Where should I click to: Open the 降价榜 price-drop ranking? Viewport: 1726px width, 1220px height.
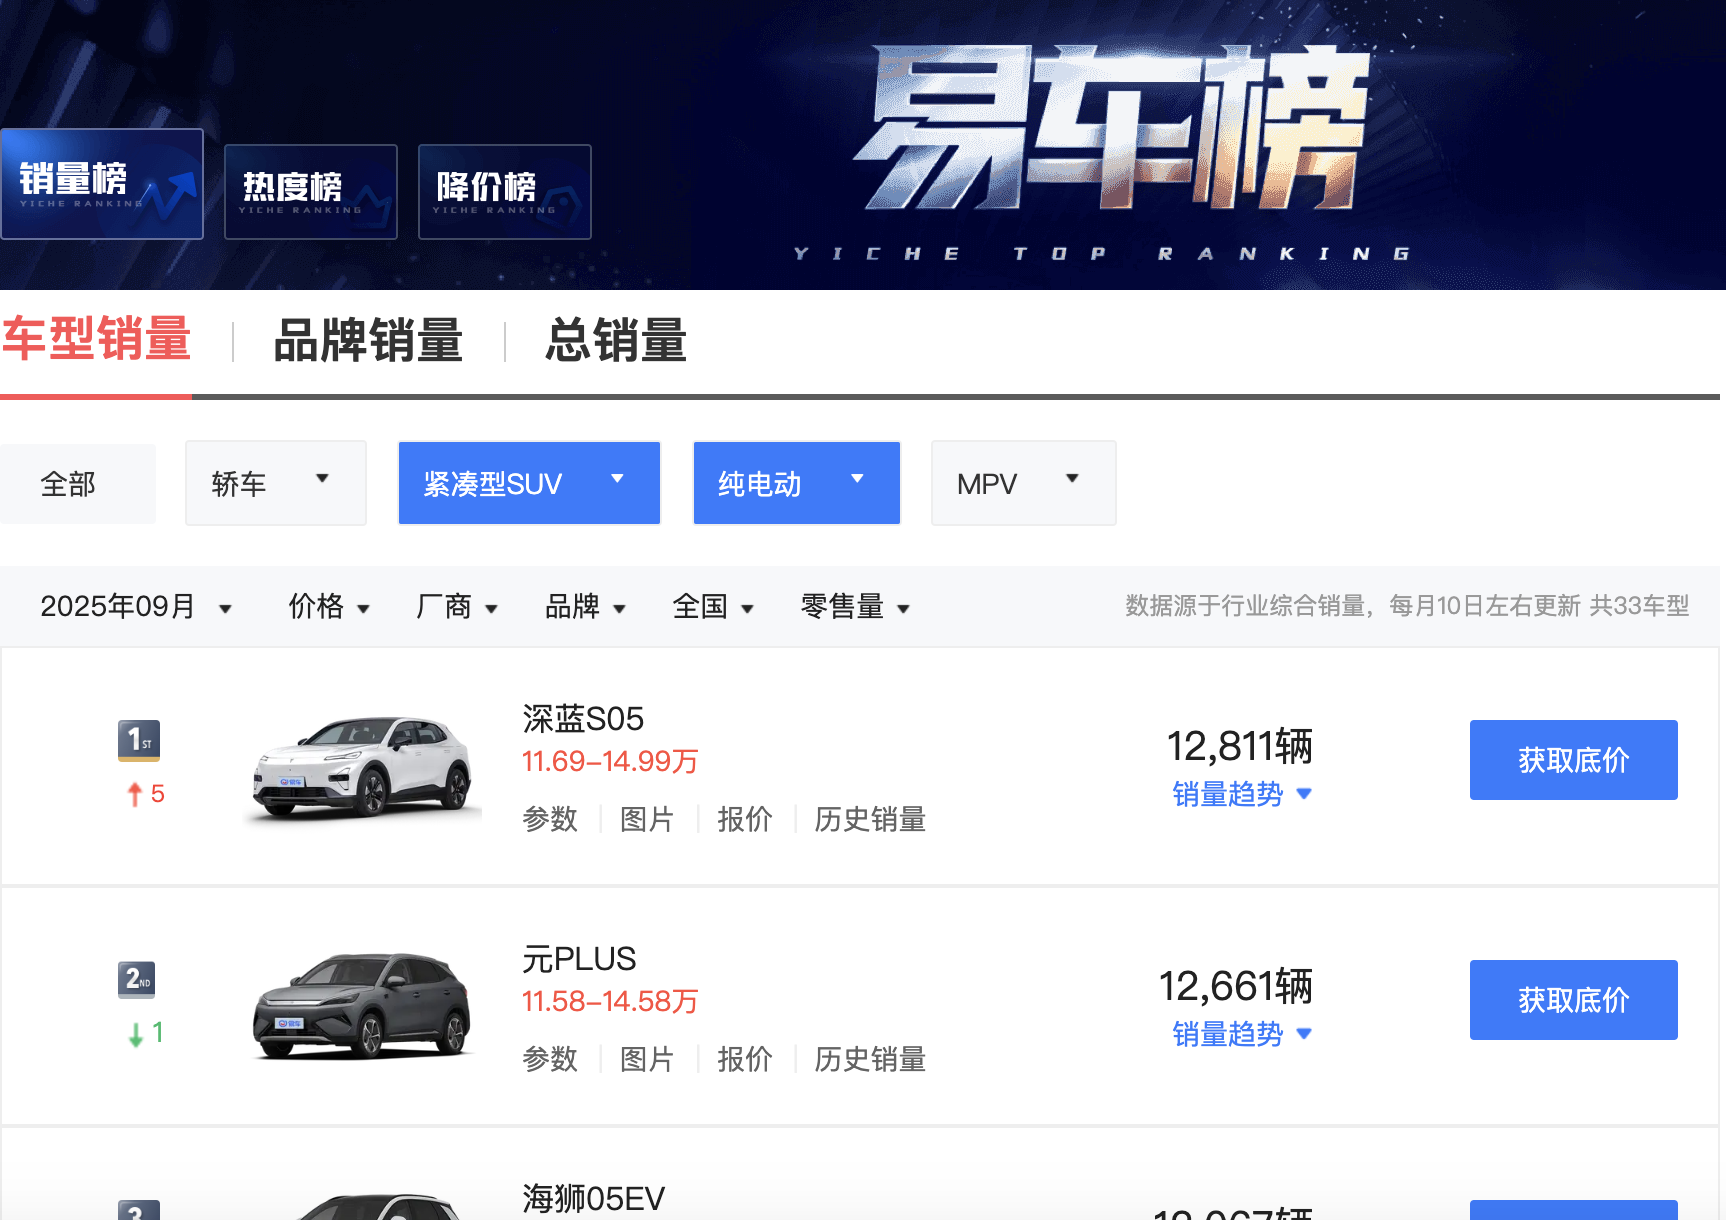coord(504,191)
